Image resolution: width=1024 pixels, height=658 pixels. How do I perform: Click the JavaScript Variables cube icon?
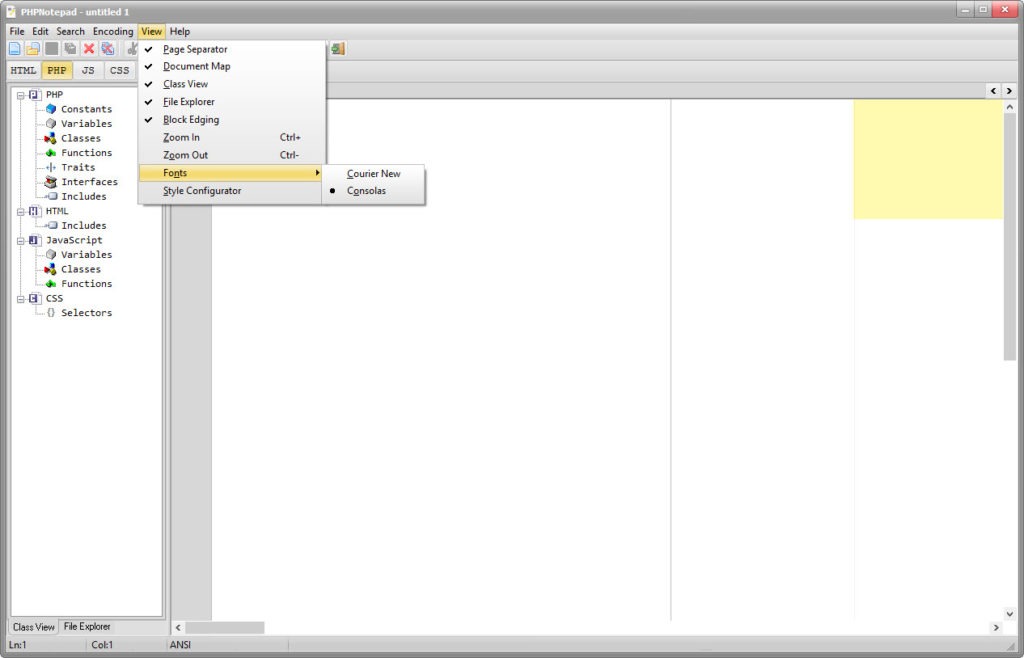click(x=51, y=255)
